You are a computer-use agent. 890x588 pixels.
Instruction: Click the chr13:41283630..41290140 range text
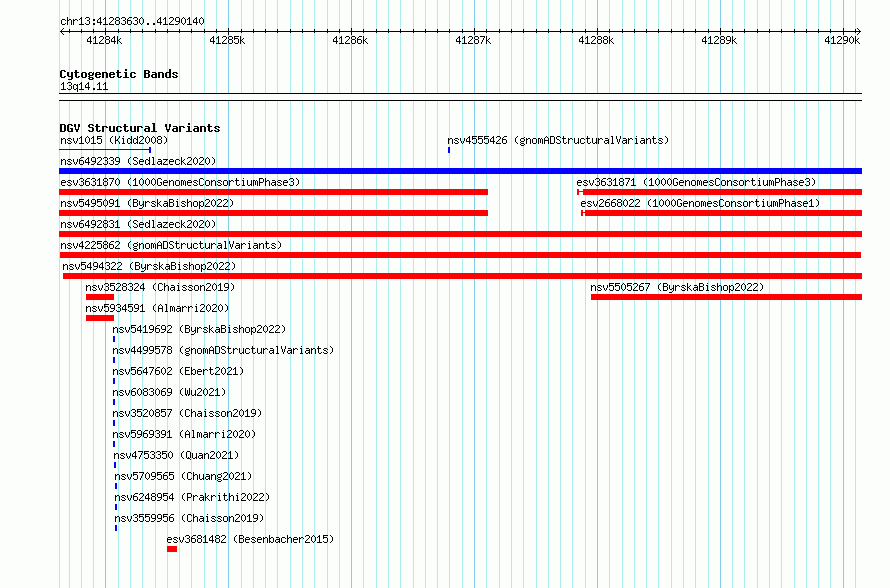pyautogui.click(x=132, y=22)
